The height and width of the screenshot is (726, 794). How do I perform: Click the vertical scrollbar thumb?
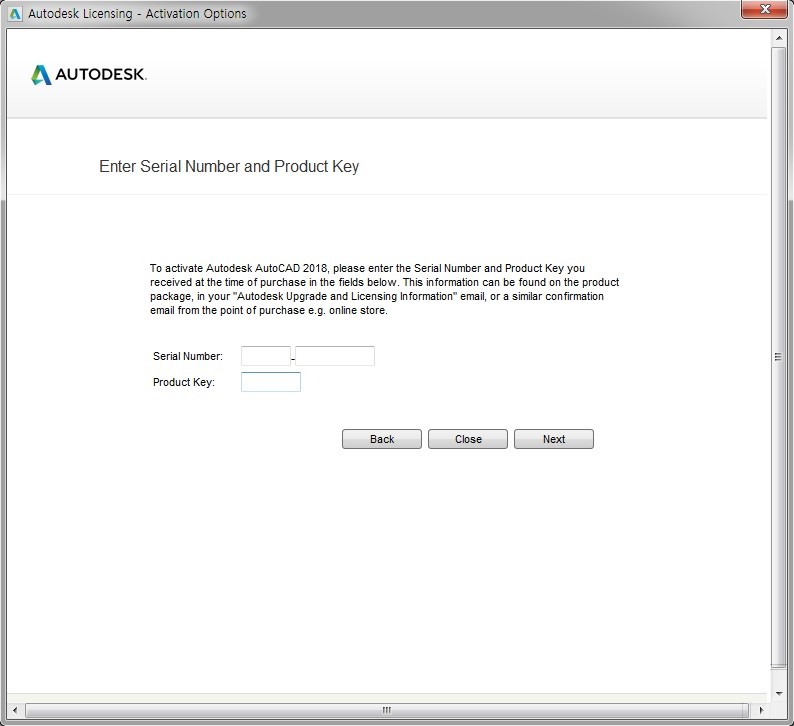click(x=779, y=357)
